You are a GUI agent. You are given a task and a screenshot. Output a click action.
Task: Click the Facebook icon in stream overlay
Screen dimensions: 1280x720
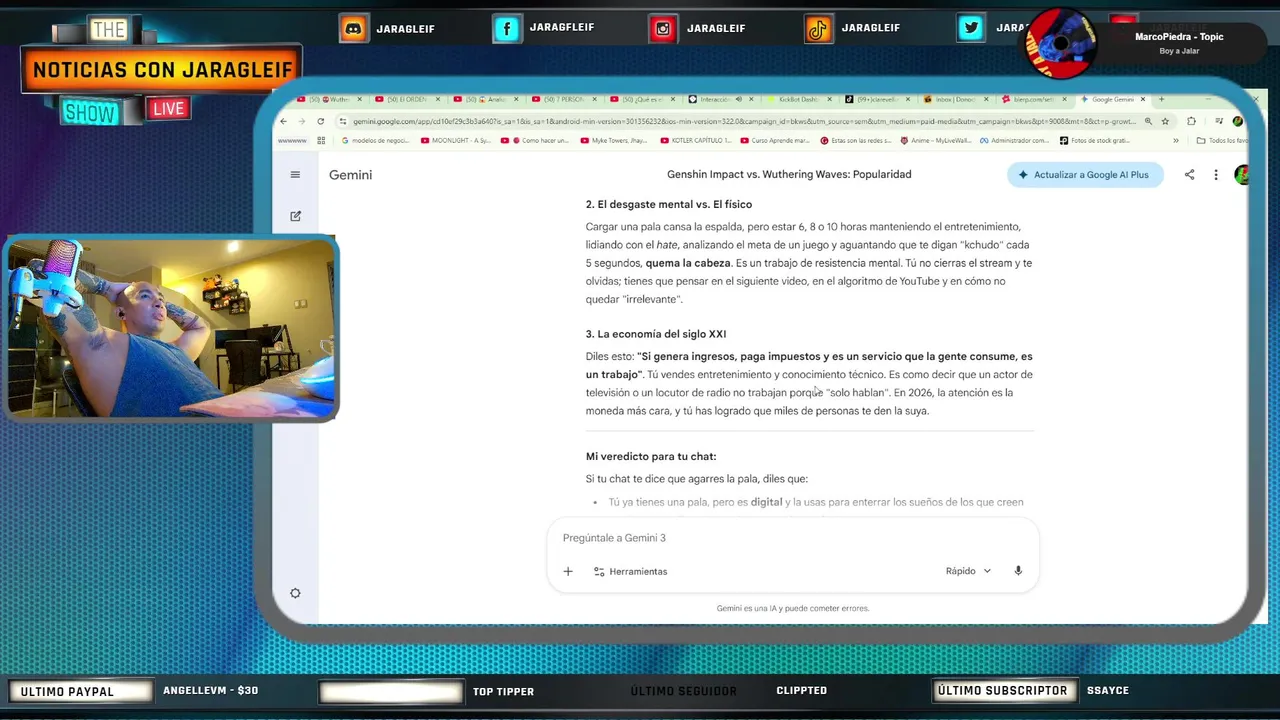click(x=507, y=28)
